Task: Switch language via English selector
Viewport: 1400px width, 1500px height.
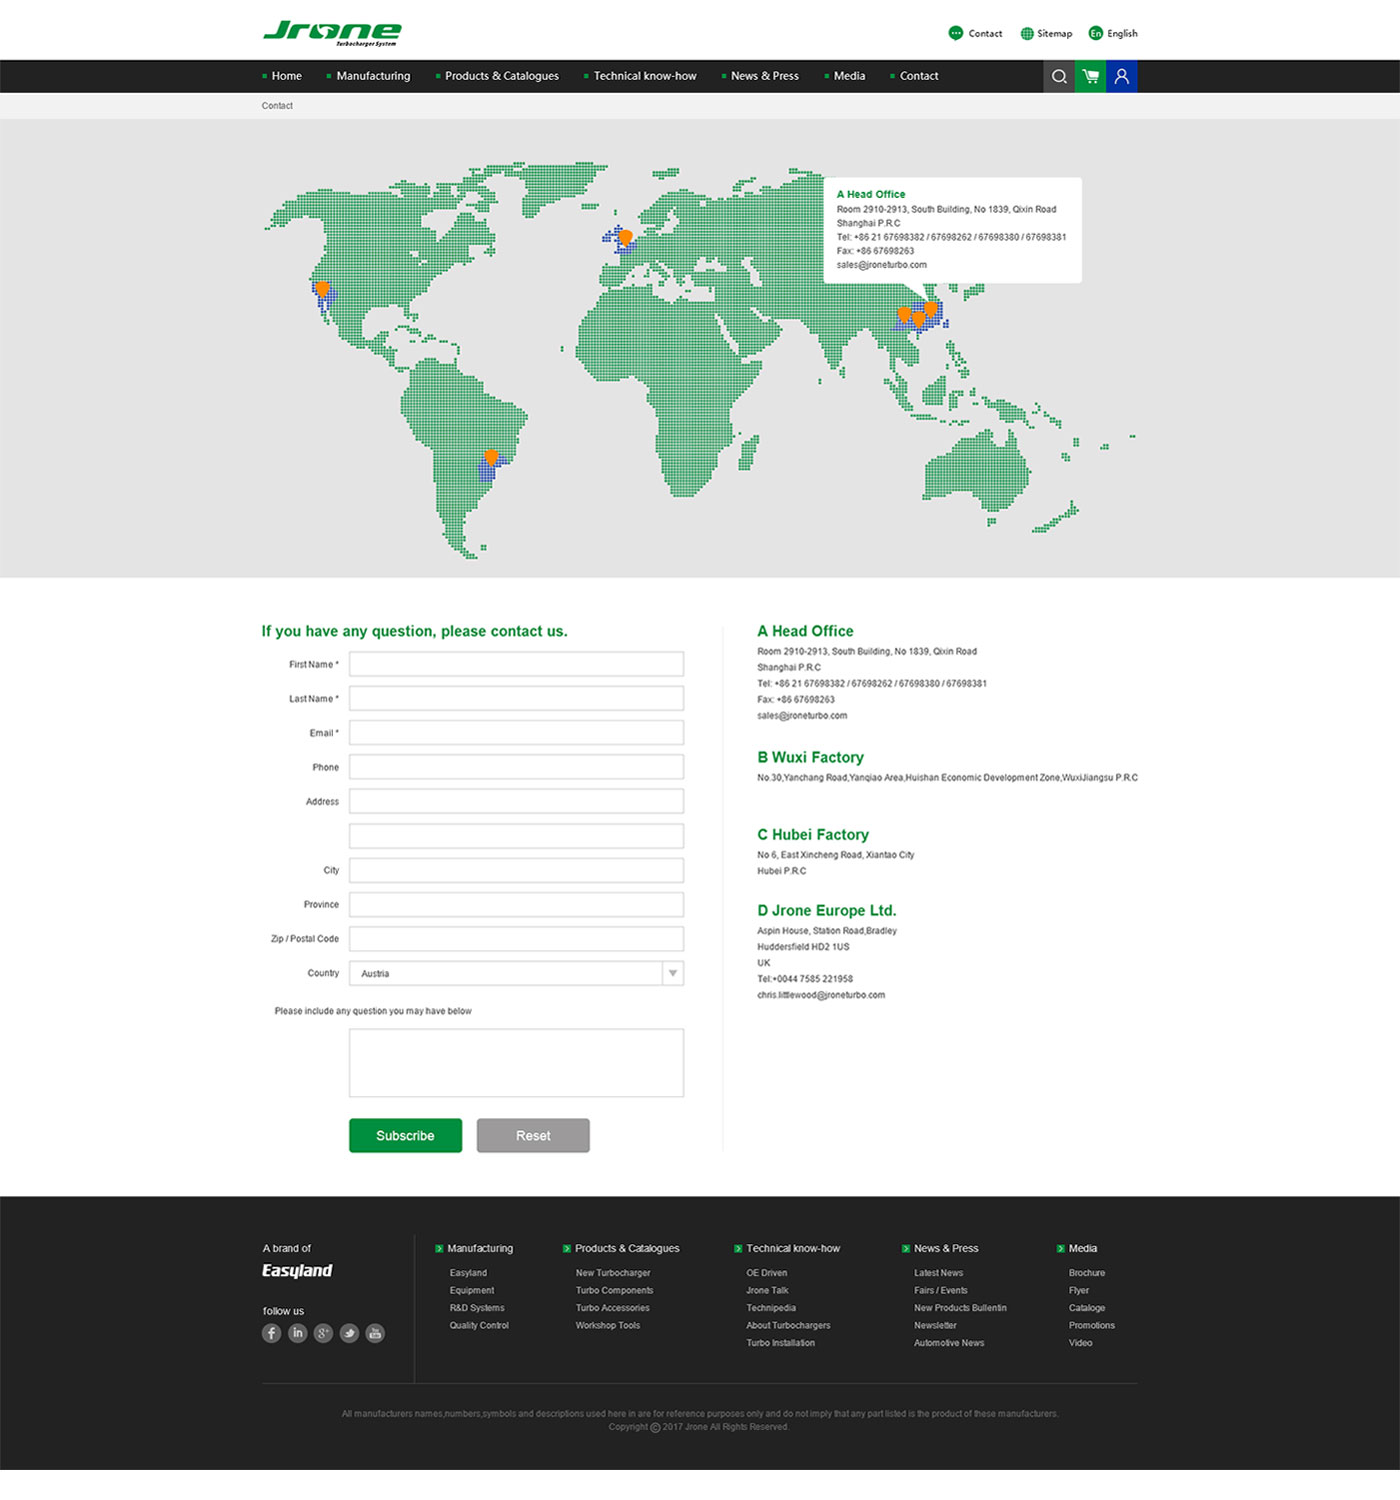Action: pos(1113,33)
